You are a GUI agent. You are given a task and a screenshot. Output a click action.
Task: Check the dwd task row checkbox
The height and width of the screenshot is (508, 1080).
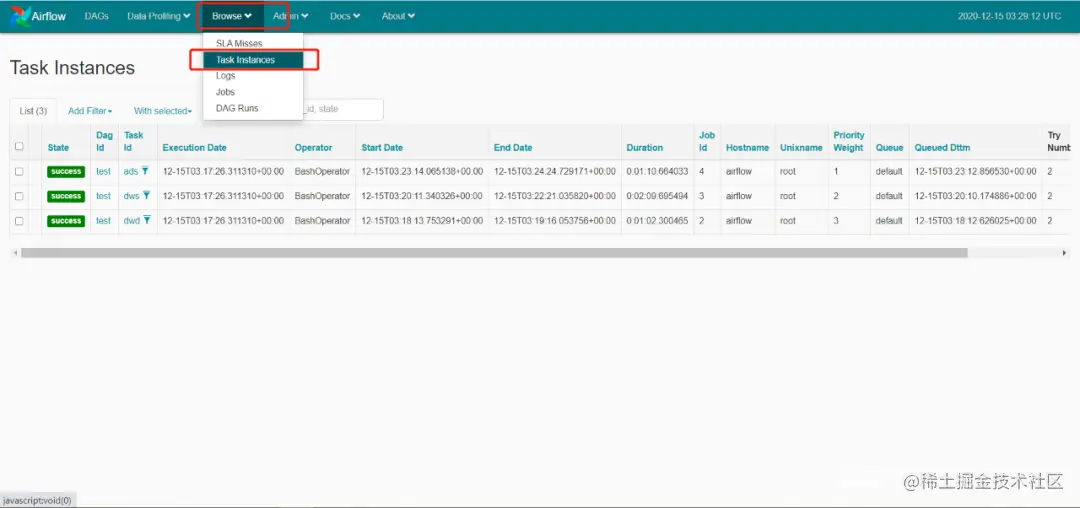tap(19, 221)
